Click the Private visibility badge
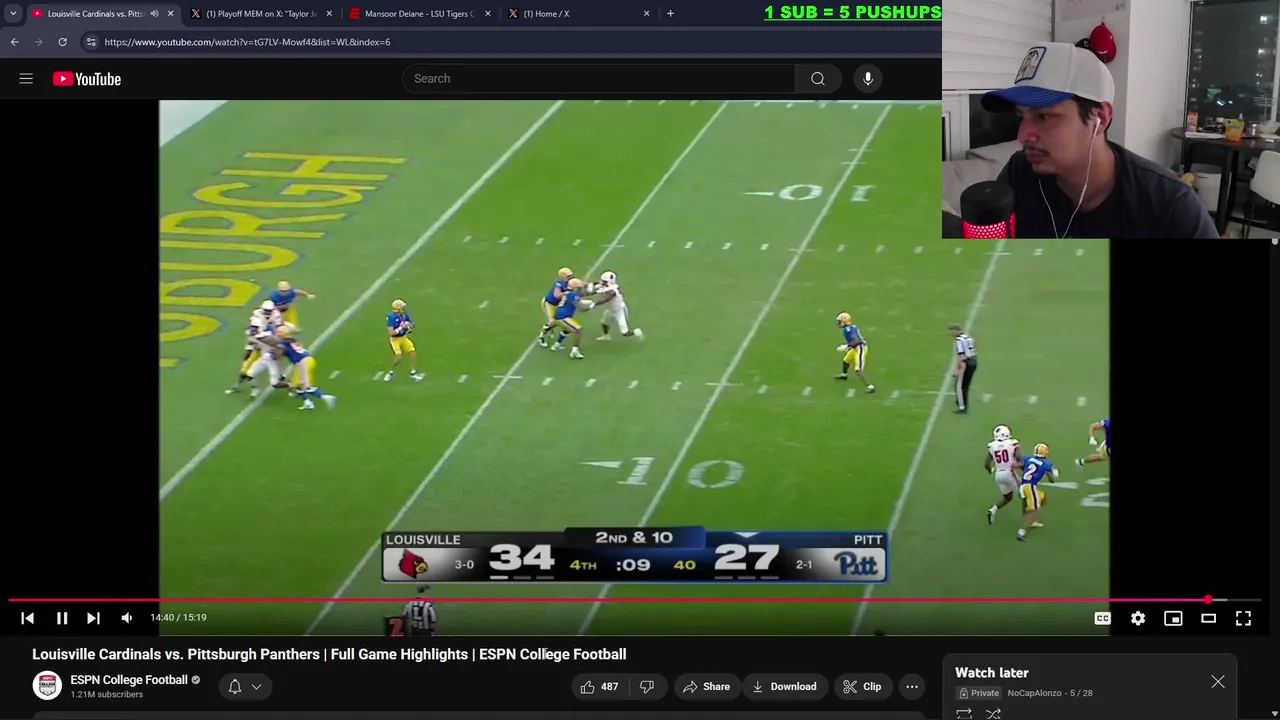The image size is (1280, 720). (x=979, y=693)
